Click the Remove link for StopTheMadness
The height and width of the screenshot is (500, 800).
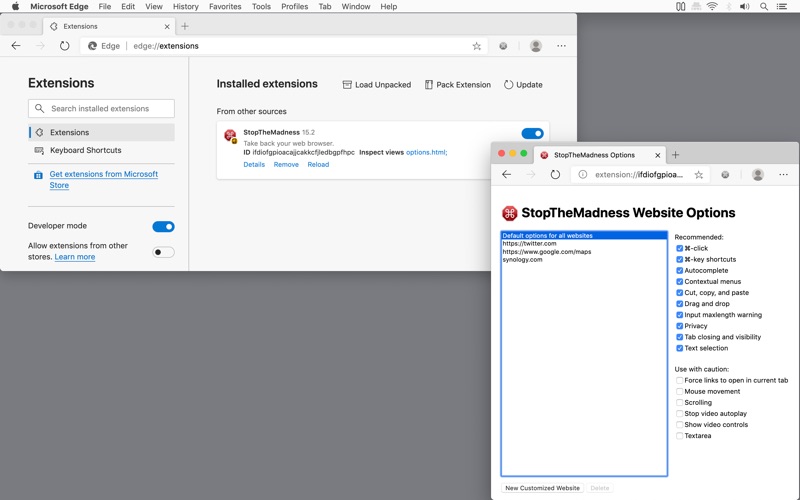[286, 164]
